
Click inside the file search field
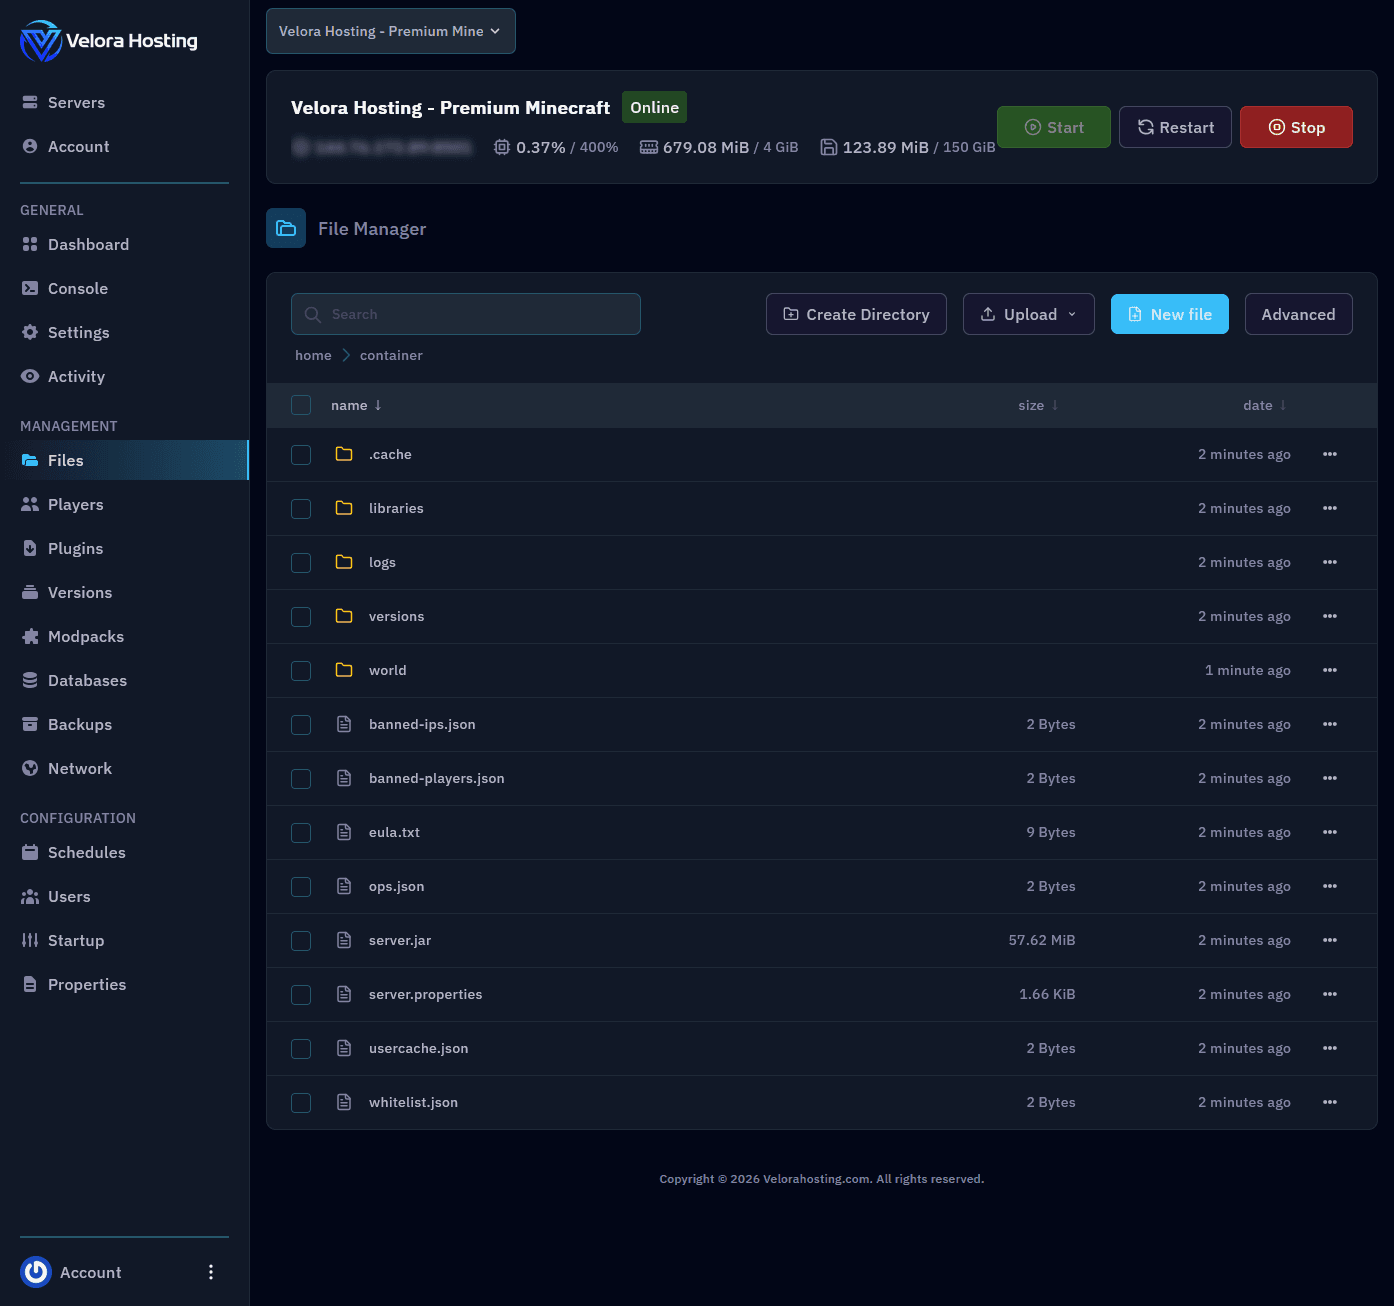pos(465,314)
